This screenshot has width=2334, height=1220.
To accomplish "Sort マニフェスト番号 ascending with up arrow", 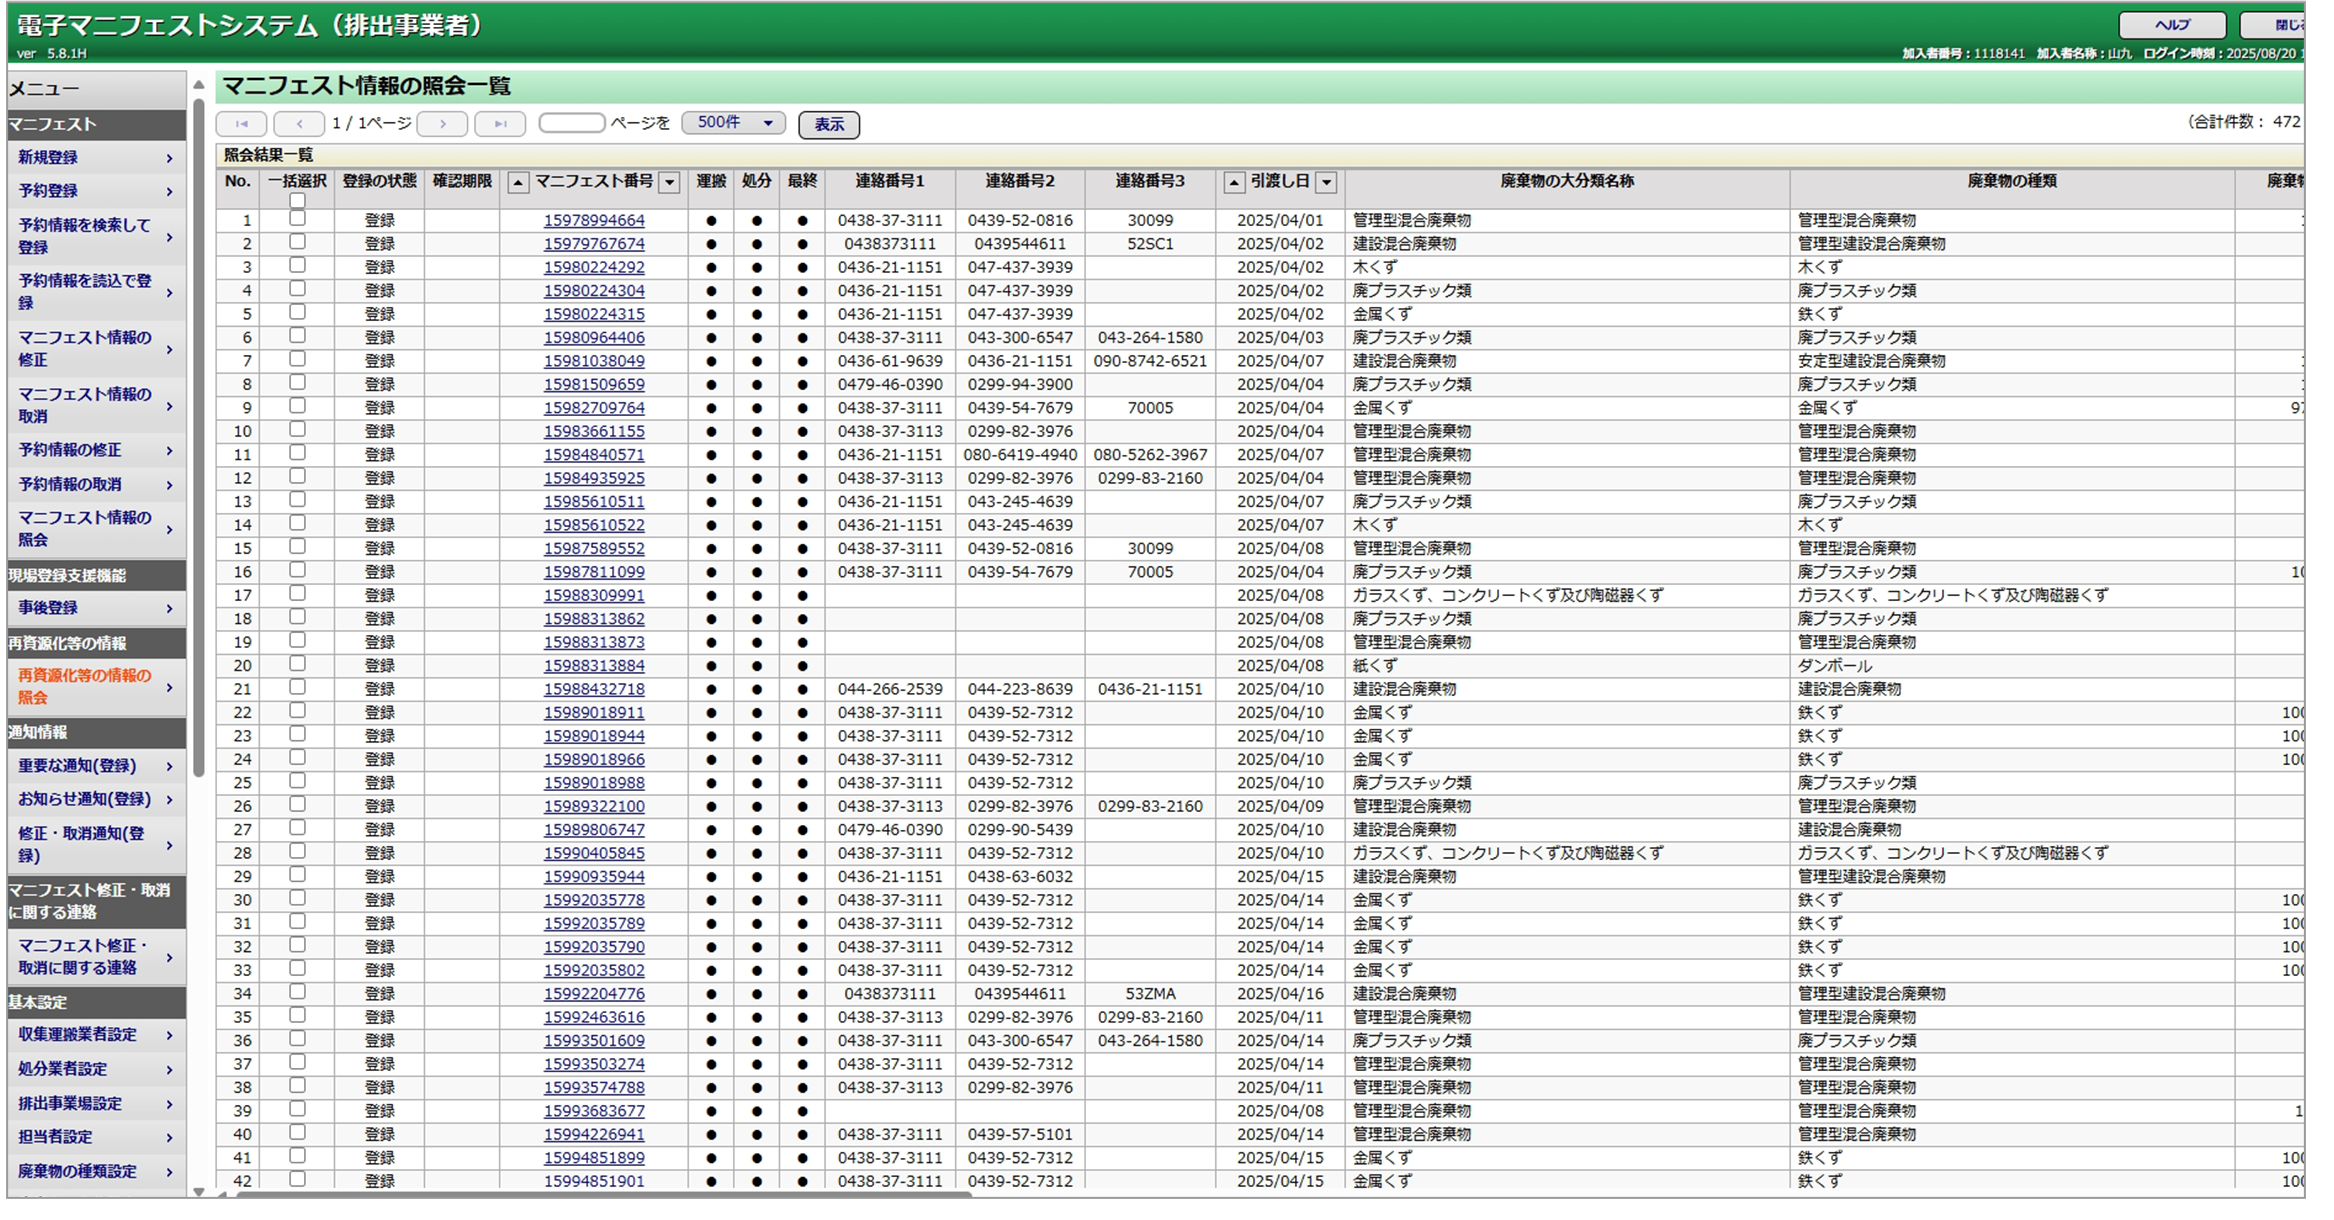I will (518, 182).
